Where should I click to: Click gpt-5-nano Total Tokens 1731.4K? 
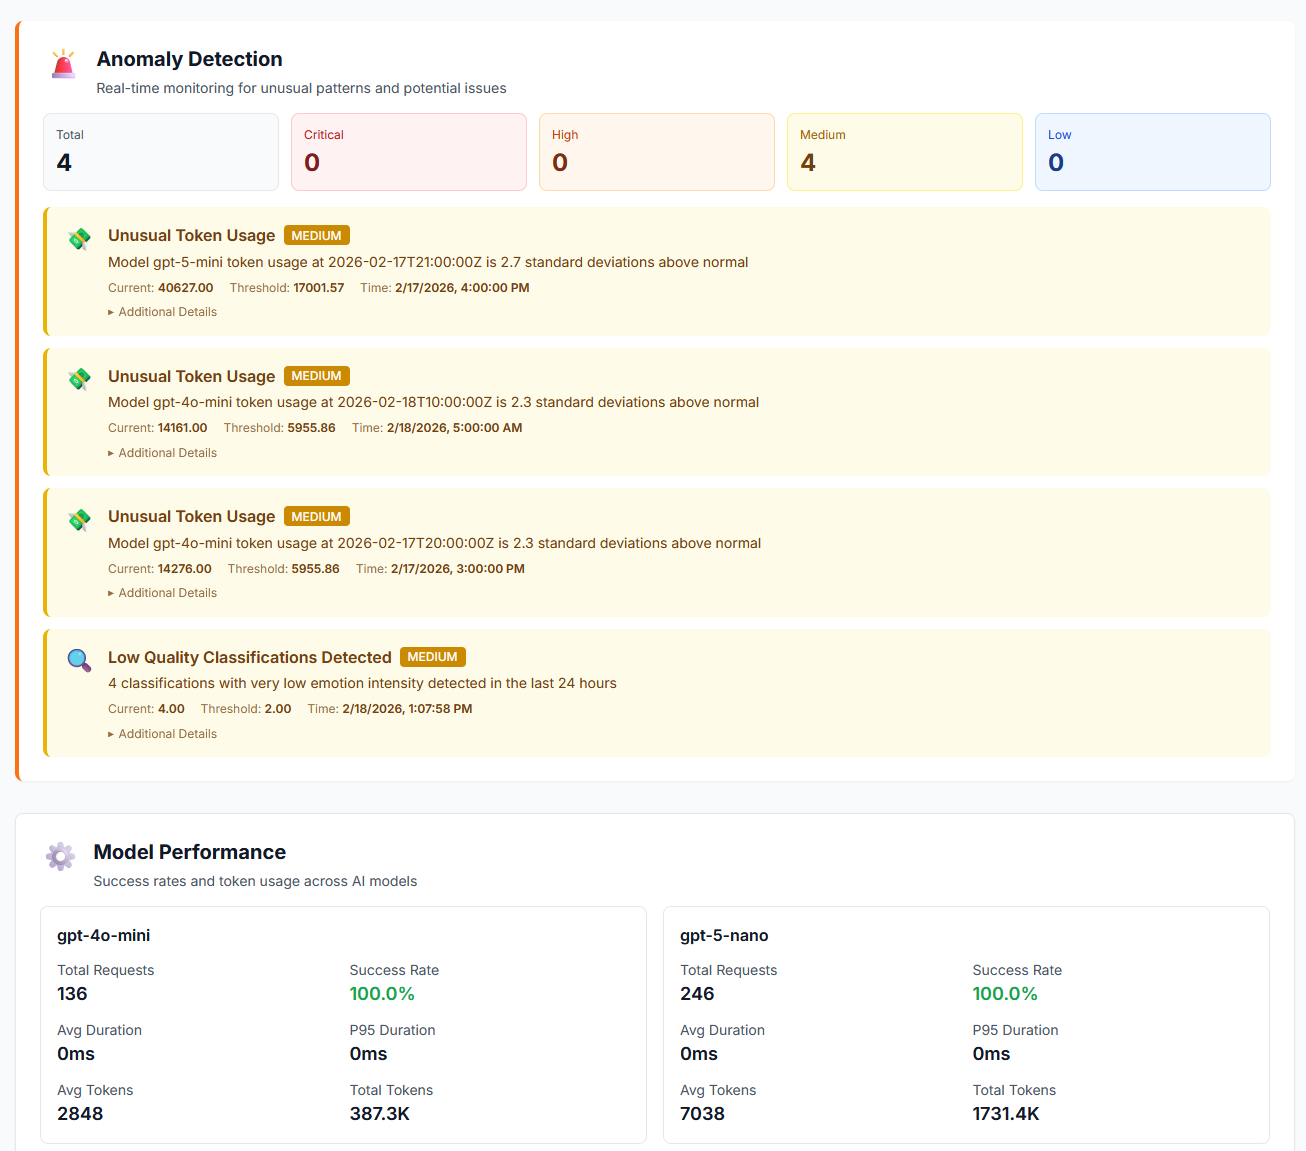(x=1006, y=1114)
